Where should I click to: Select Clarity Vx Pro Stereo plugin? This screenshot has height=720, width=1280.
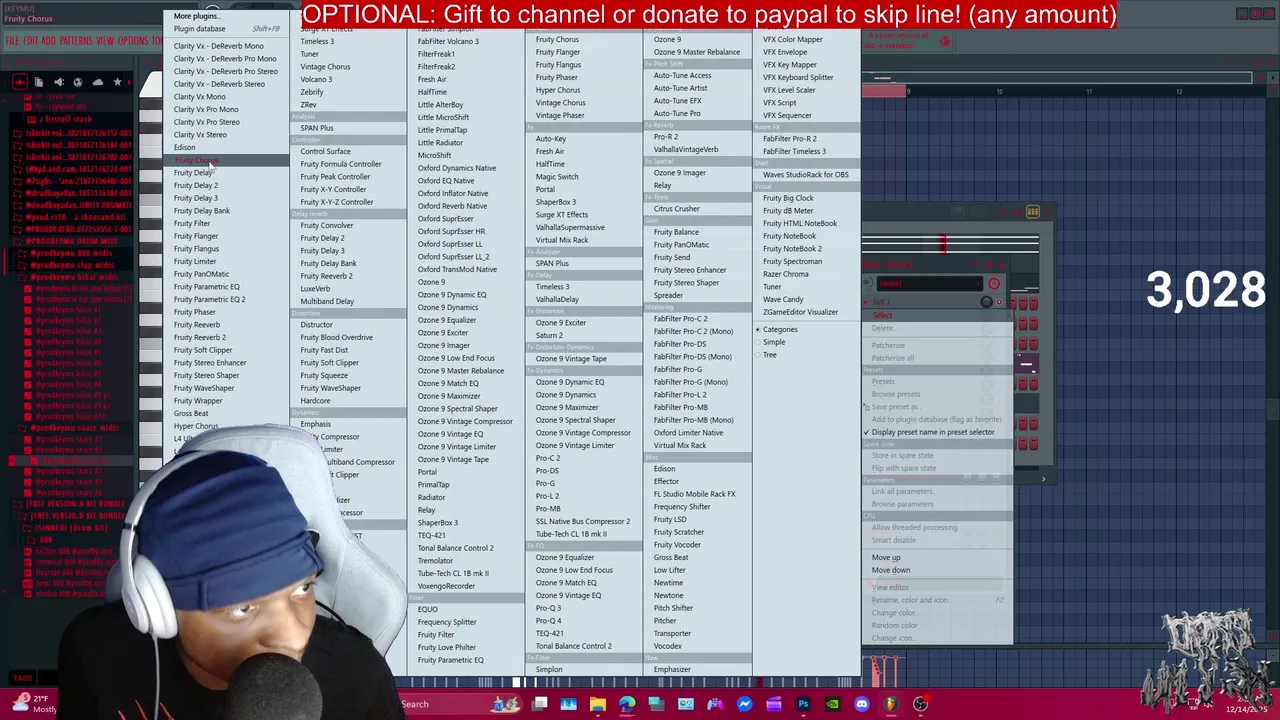click(207, 122)
